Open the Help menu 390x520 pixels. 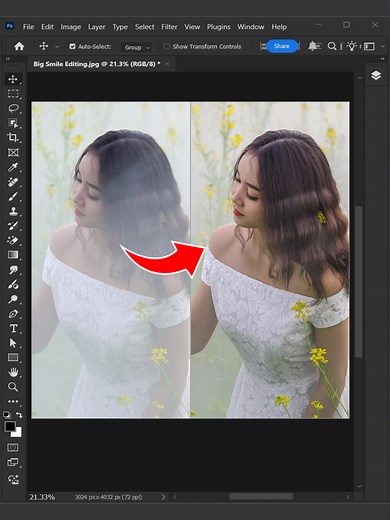279,27
